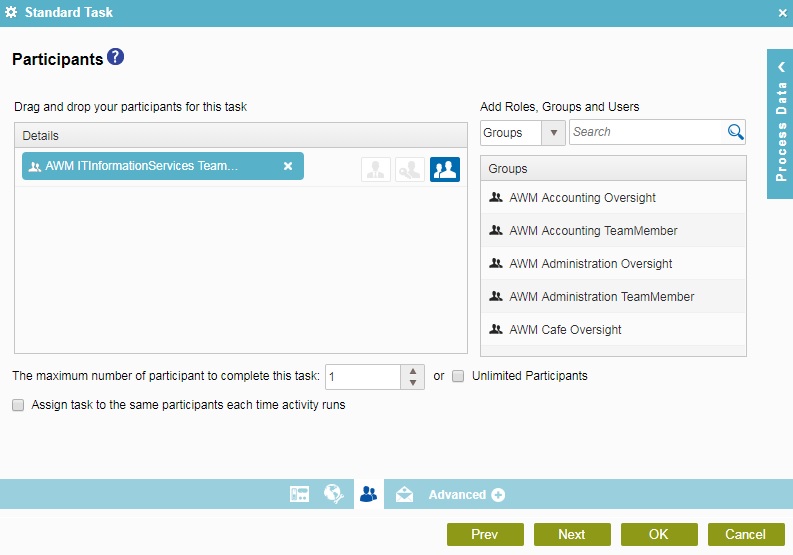Check Assign task to same participants
The height and width of the screenshot is (555, 793).
[18, 405]
